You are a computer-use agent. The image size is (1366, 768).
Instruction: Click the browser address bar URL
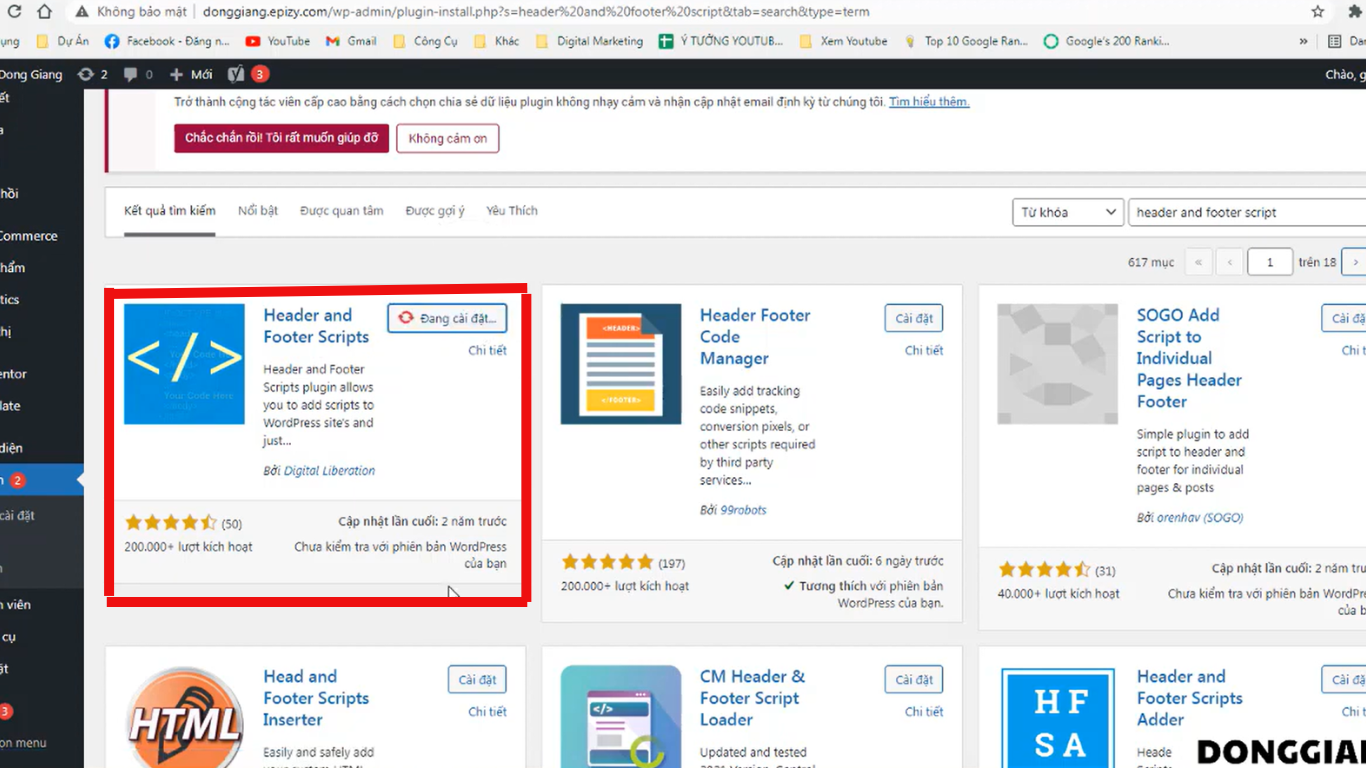tap(536, 12)
